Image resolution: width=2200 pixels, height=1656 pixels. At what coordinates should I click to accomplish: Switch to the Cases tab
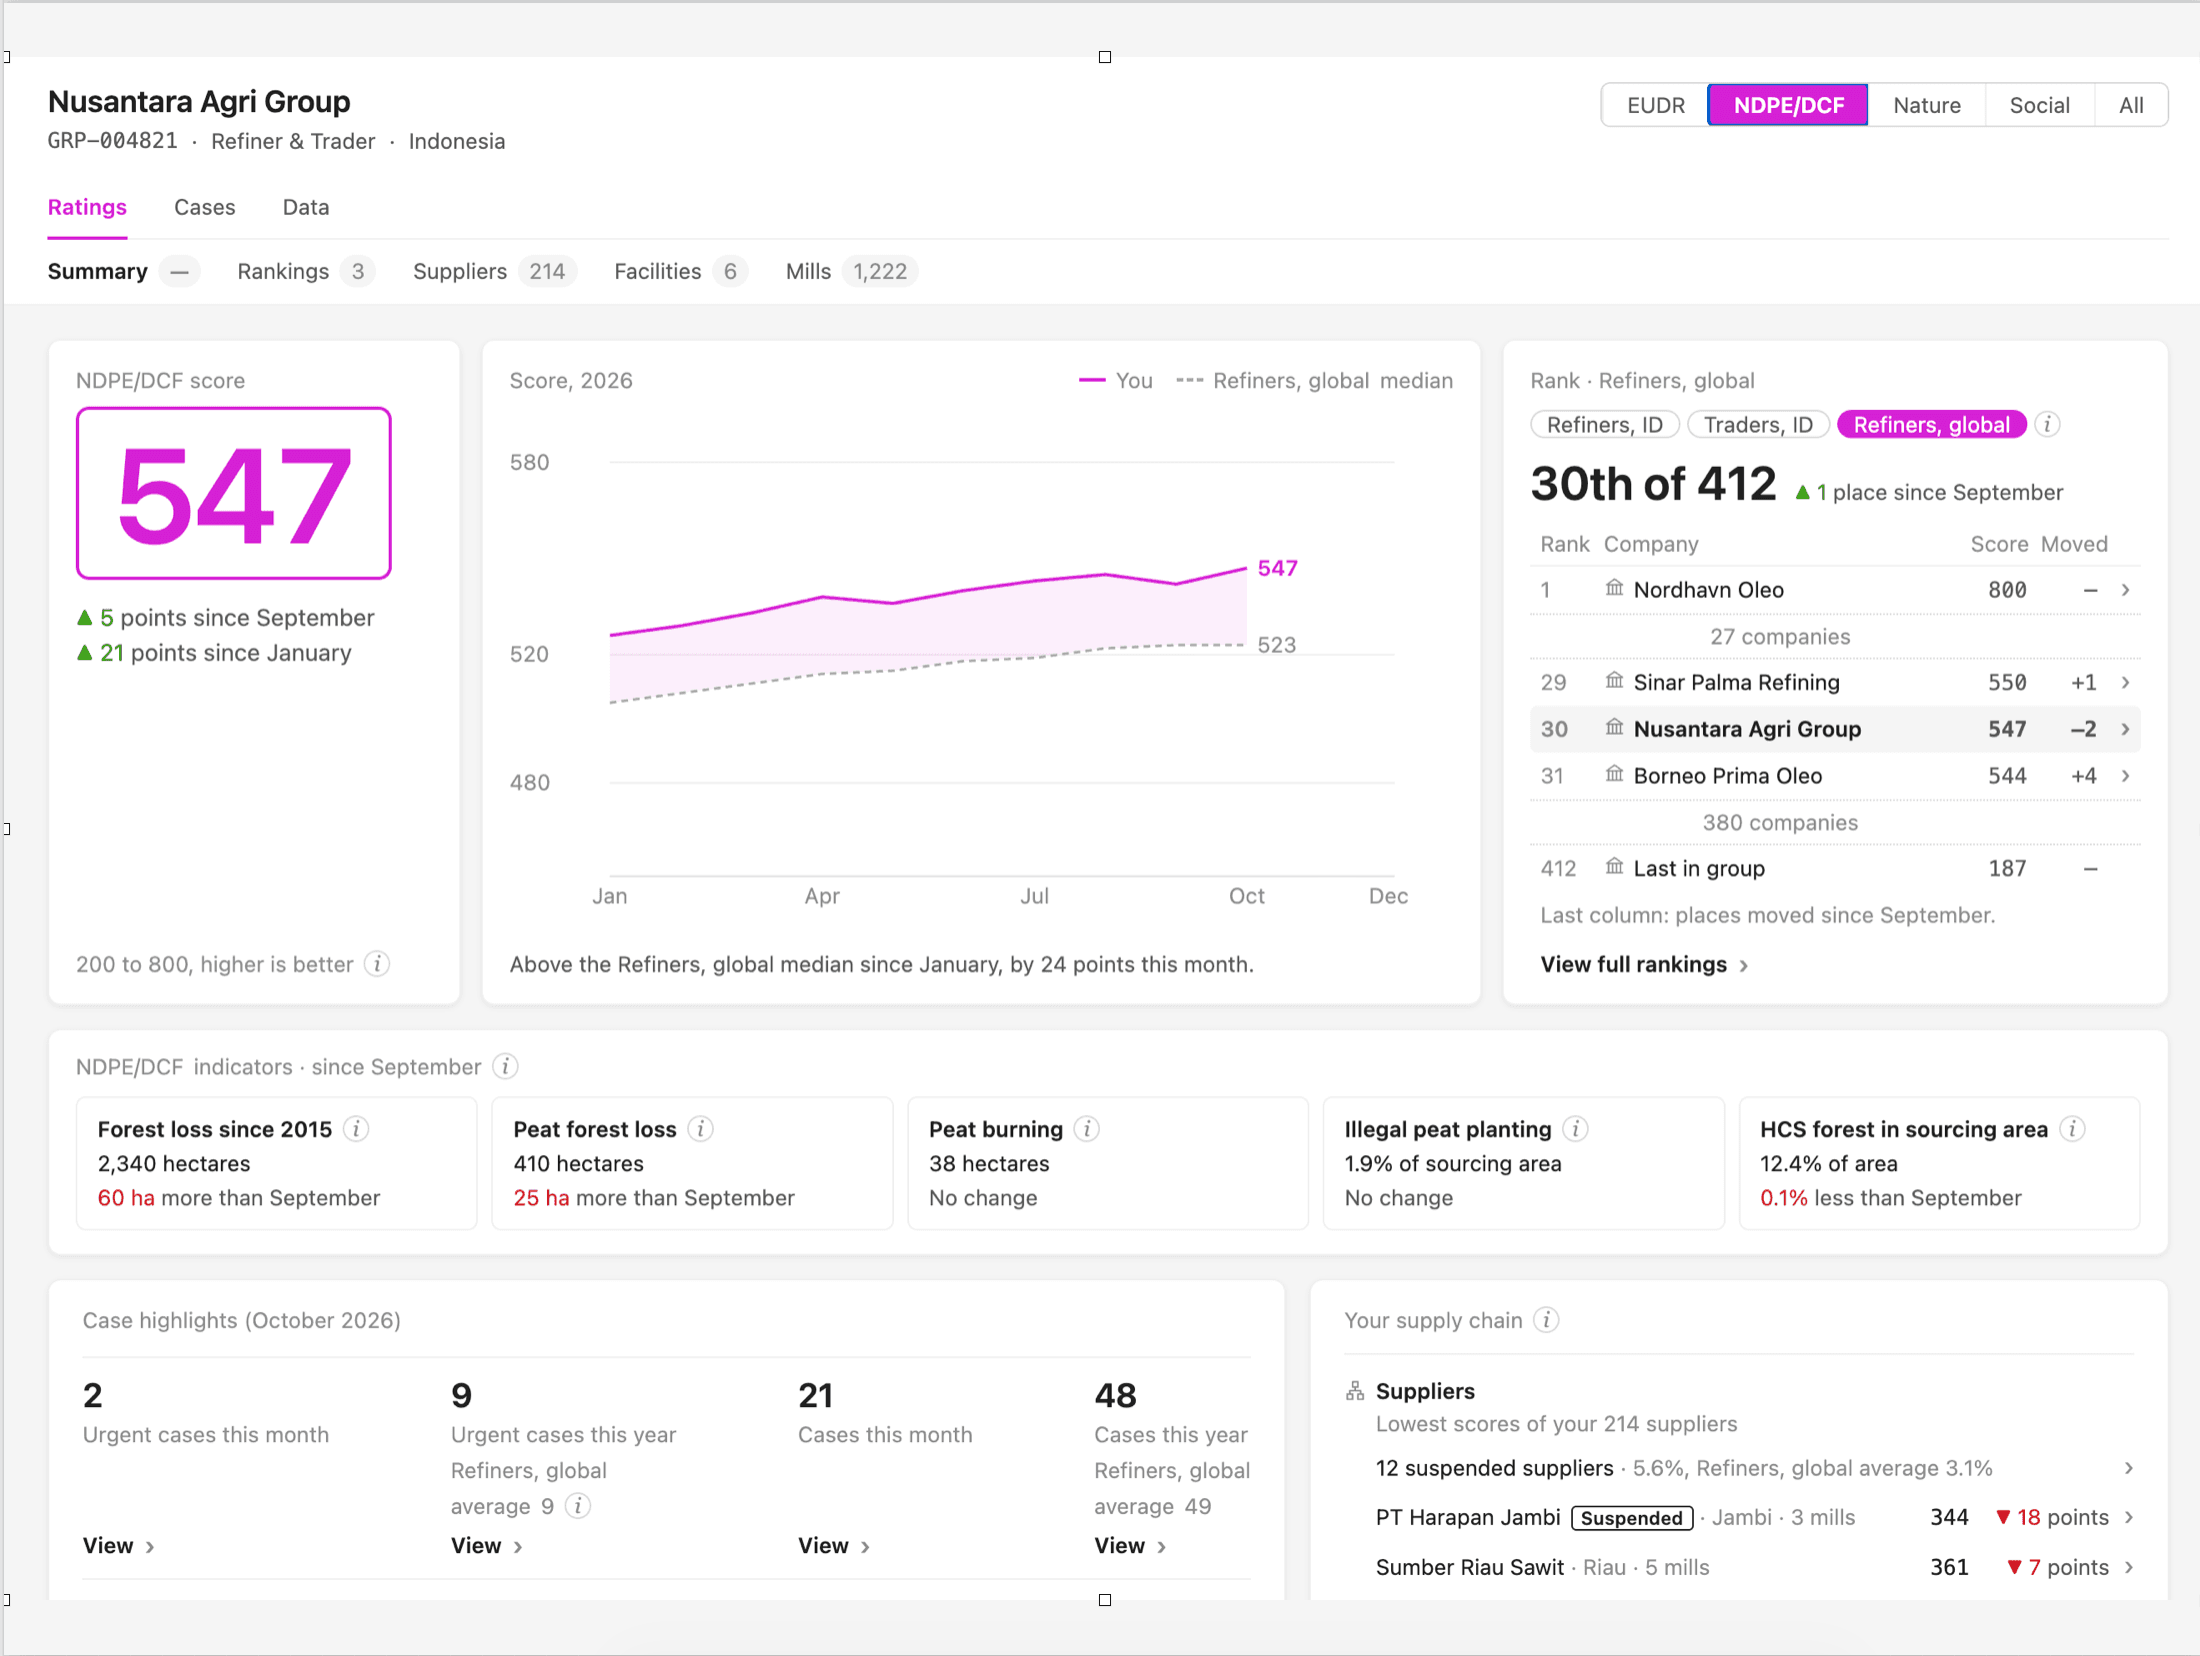point(205,207)
